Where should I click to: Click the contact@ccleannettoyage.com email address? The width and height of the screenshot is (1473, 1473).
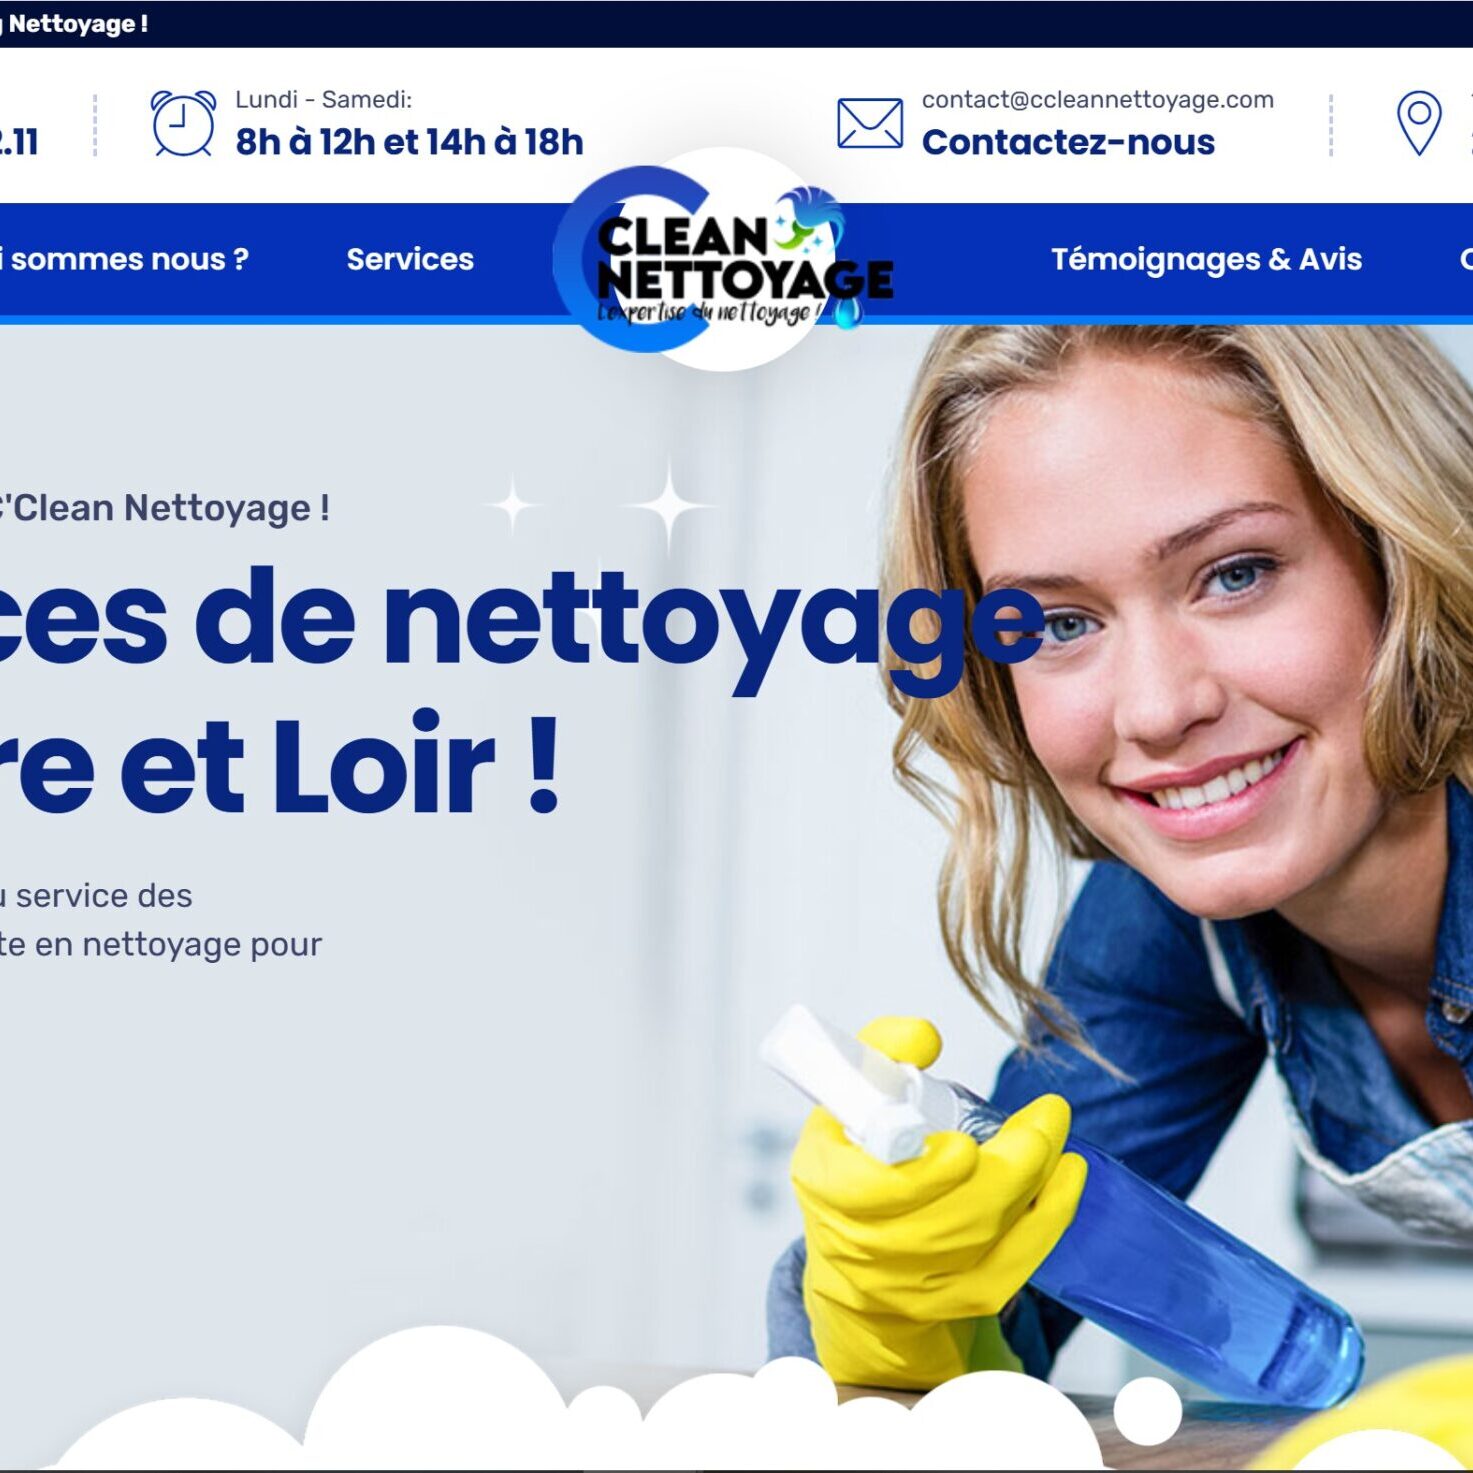coord(1097,99)
